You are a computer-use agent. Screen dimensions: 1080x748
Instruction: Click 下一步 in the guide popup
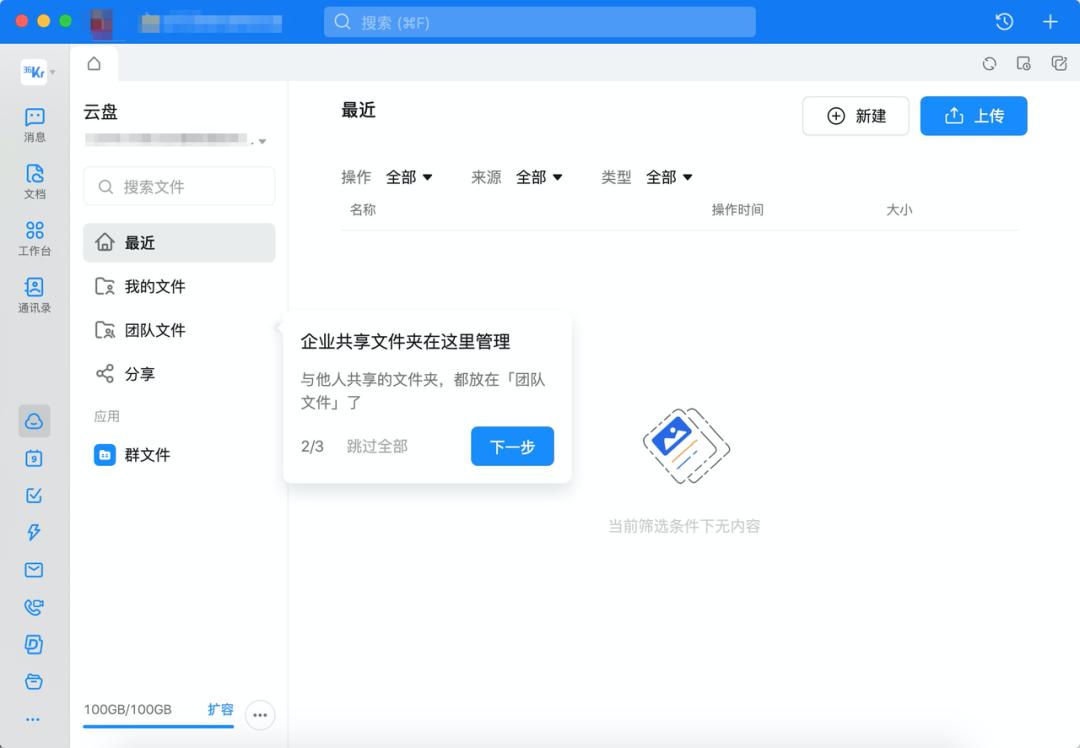[512, 446]
